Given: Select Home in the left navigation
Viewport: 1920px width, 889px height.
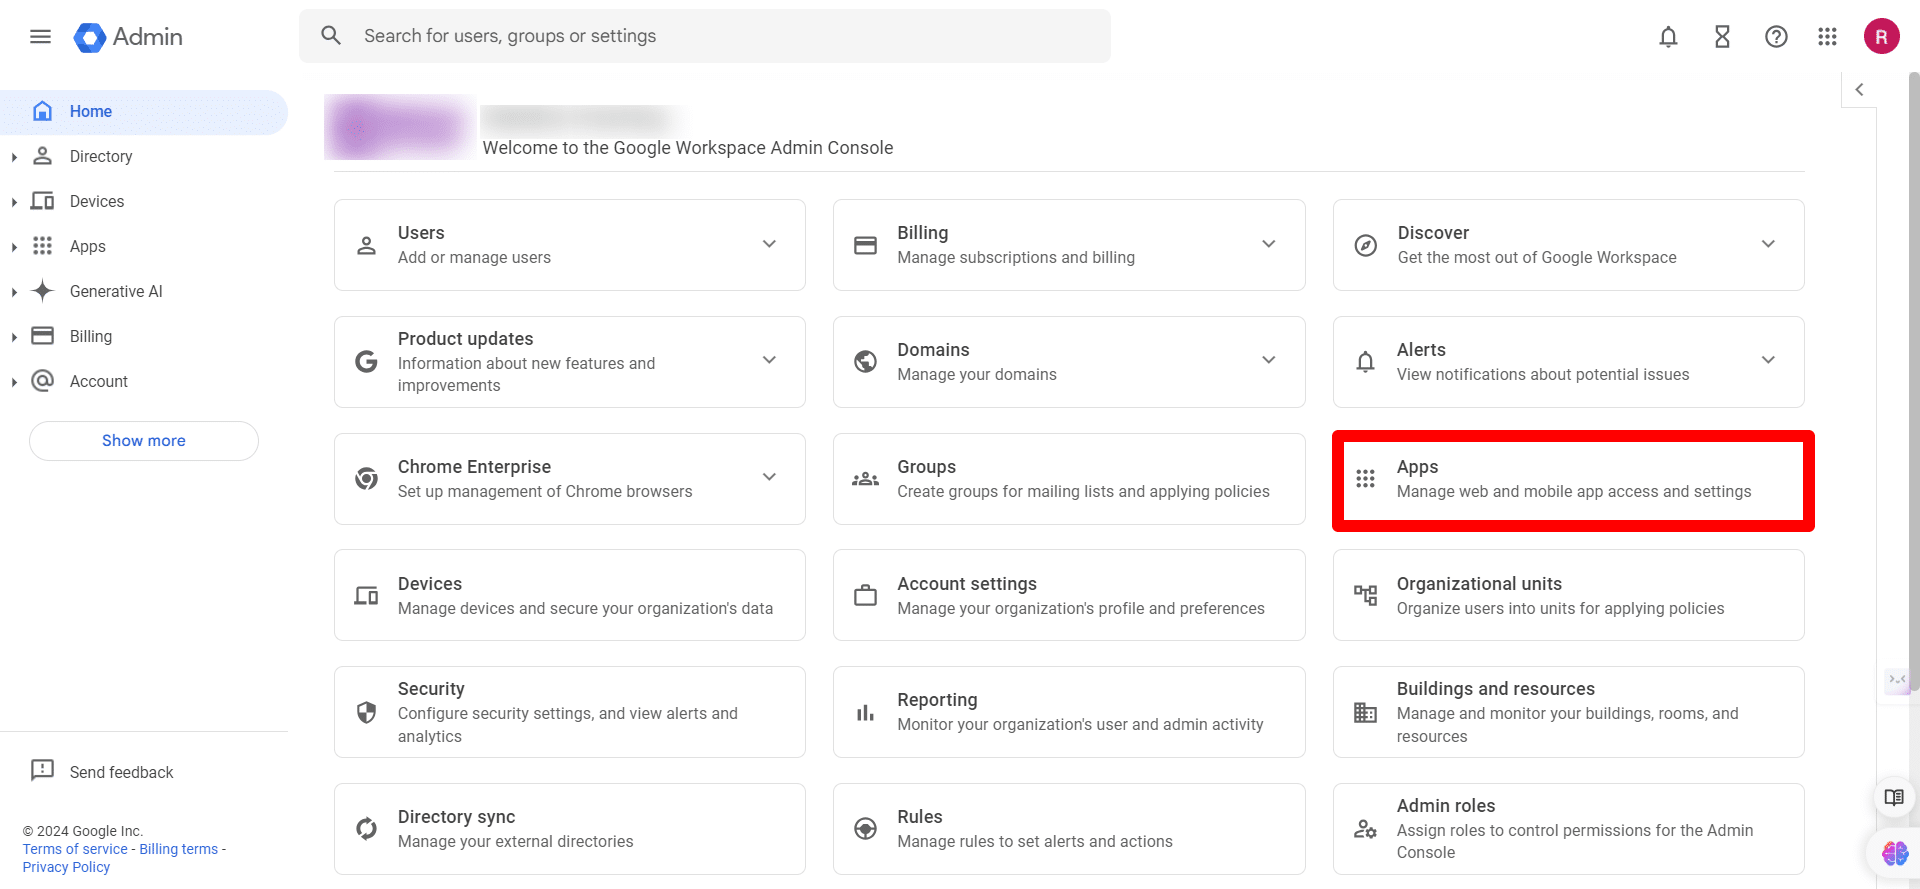Looking at the screenshot, I should coord(90,112).
